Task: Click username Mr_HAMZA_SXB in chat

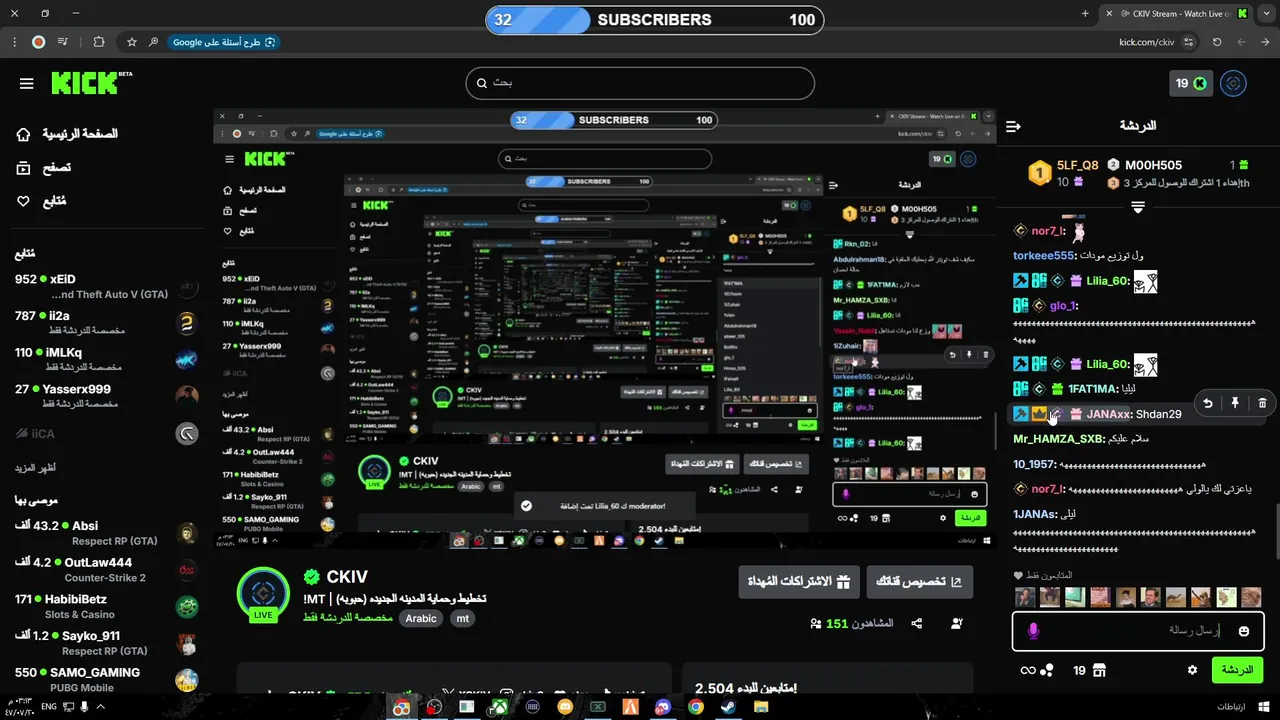Action: (1058, 439)
